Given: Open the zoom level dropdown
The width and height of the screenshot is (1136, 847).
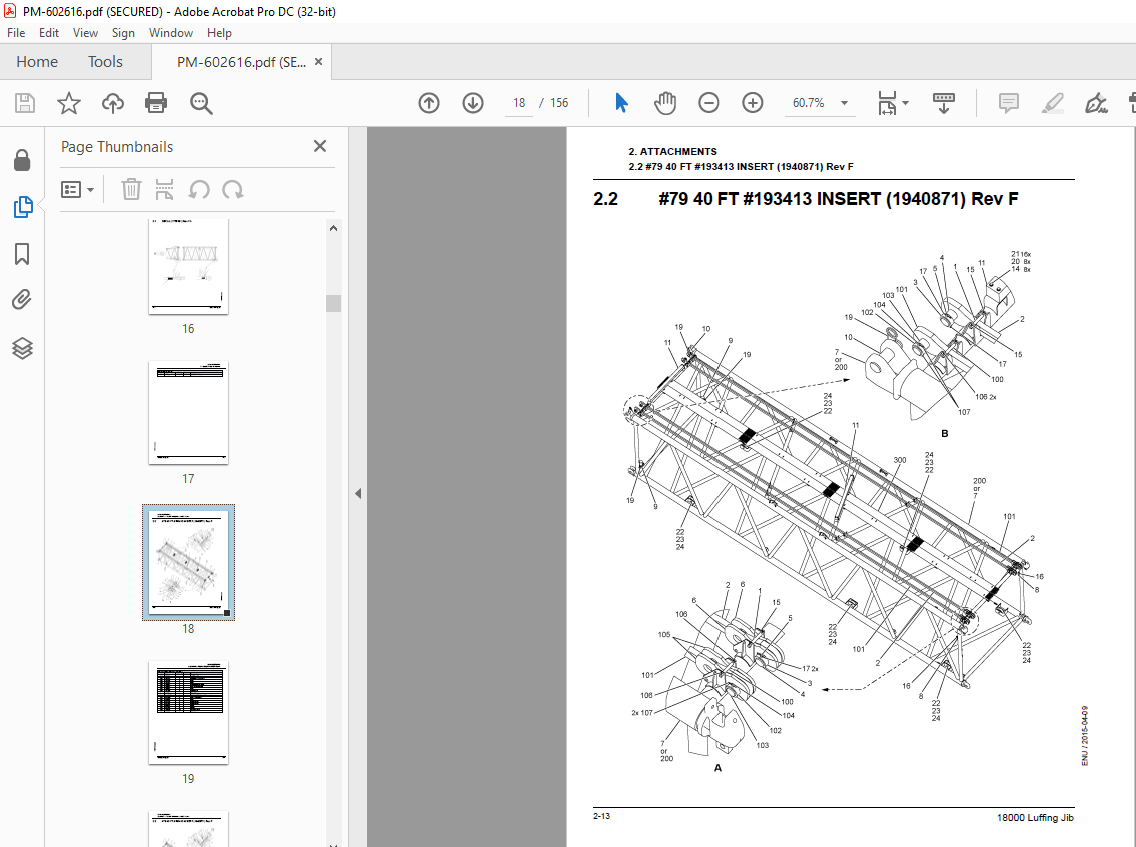Looking at the screenshot, I should tap(844, 103).
